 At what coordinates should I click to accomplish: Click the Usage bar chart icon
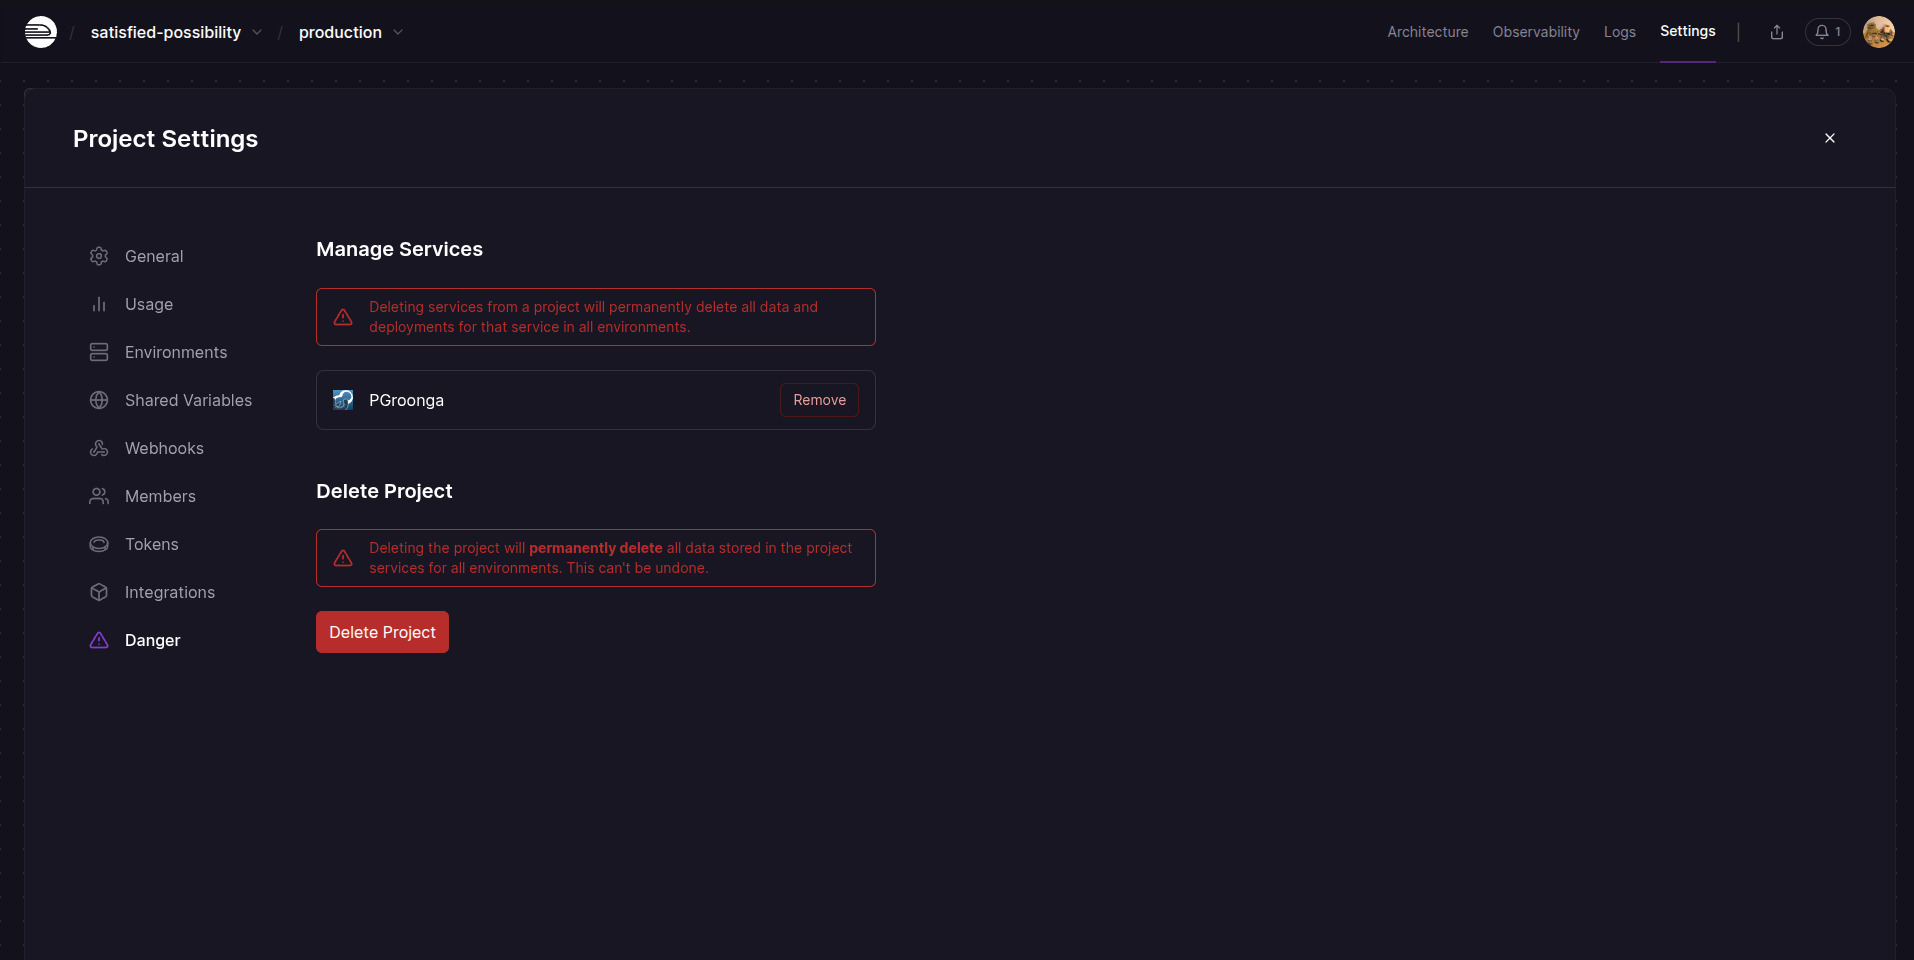pos(99,304)
